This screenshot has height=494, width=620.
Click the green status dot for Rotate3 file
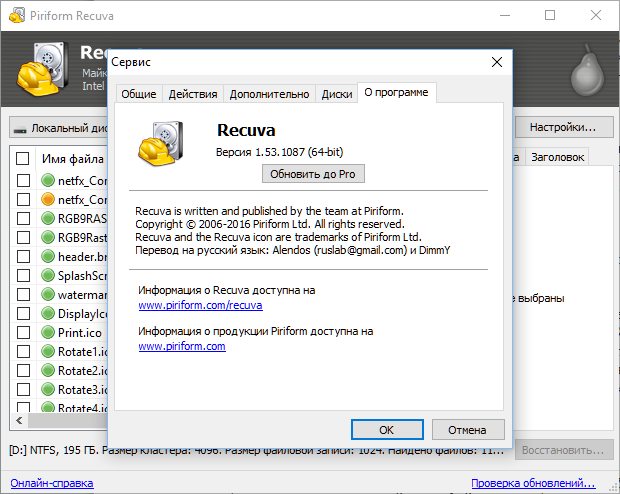48,389
